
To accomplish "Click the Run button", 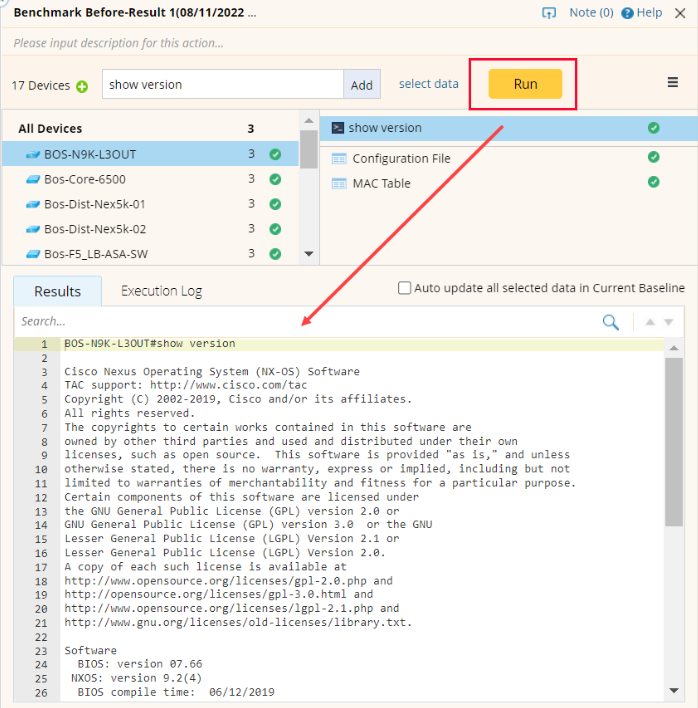I will point(526,84).
